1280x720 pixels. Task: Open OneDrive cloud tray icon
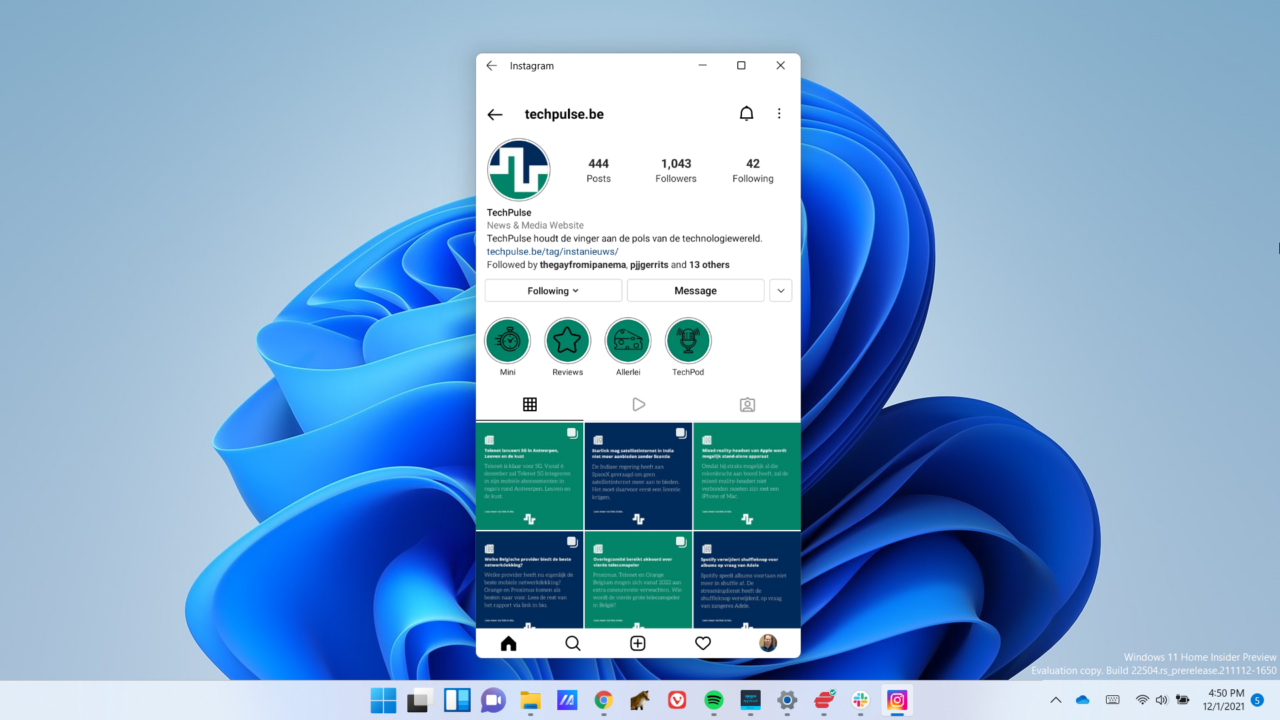click(1083, 700)
